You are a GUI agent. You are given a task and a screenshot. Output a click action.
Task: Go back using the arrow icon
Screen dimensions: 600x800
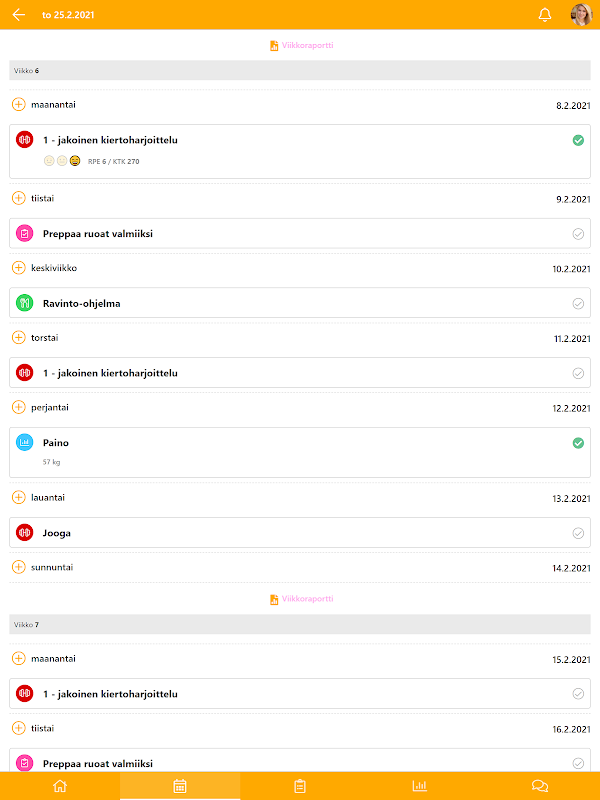[x=18, y=15]
